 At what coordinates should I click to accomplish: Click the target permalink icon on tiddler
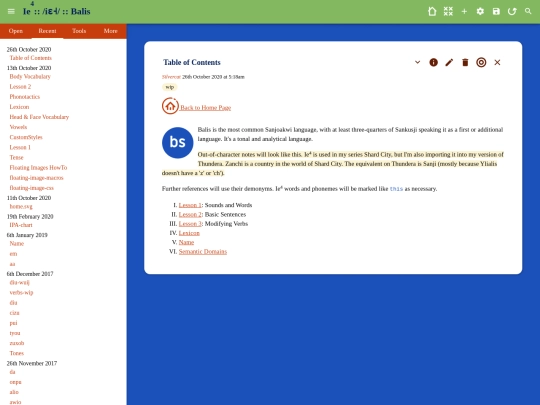click(x=481, y=62)
